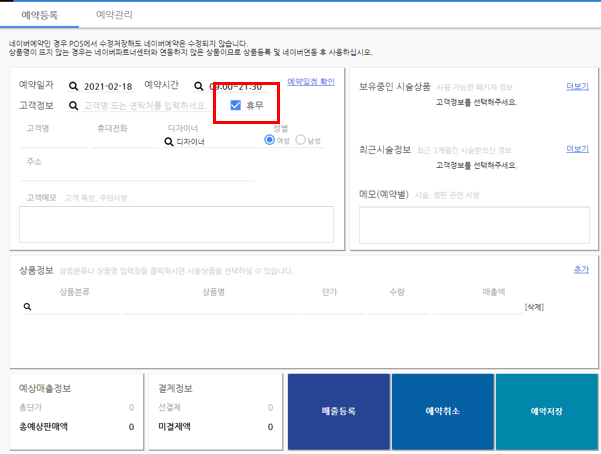
Task: Click the 매출등록 button
Action: [339, 411]
